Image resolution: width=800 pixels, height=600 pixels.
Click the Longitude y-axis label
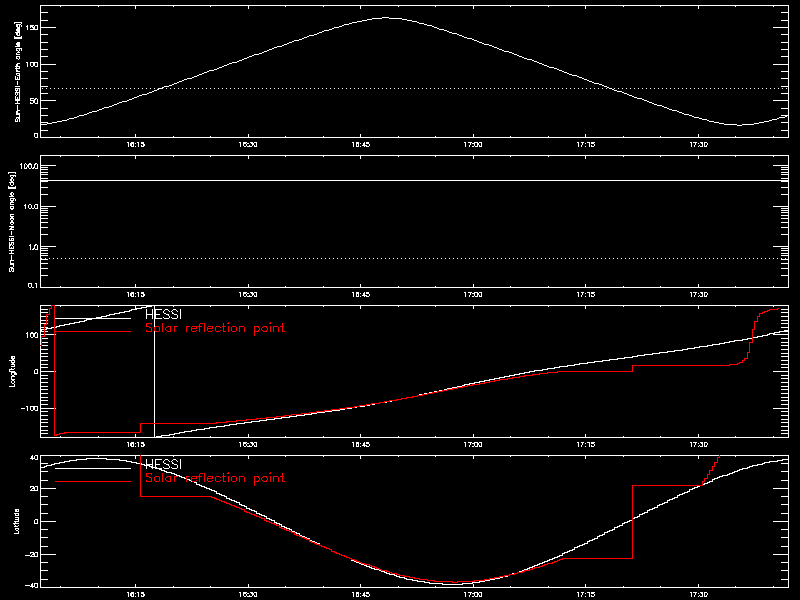[12, 371]
